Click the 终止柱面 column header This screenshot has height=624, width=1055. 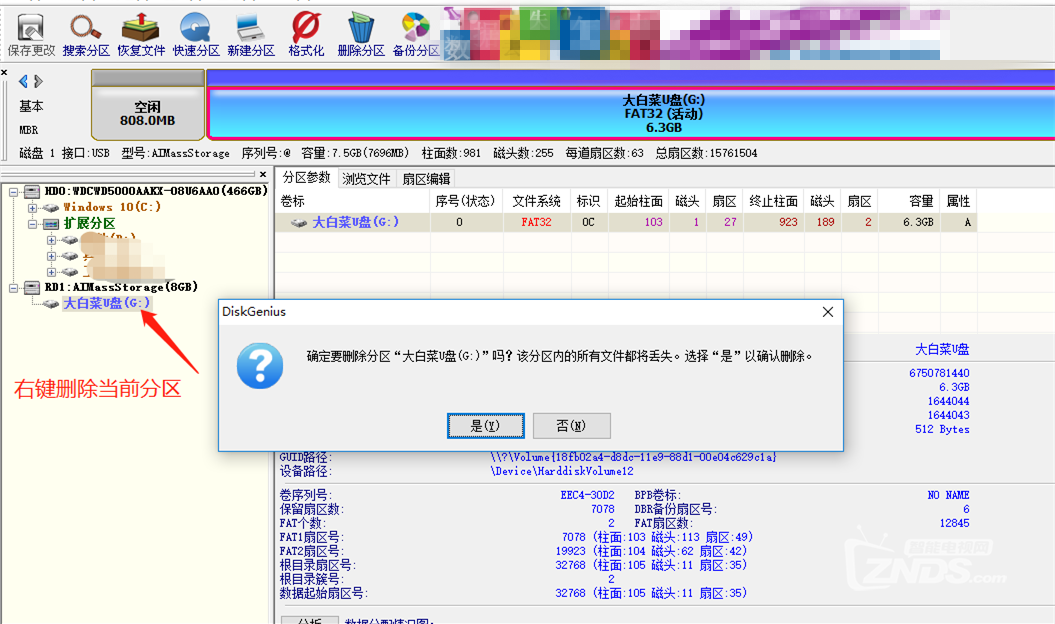(x=774, y=201)
